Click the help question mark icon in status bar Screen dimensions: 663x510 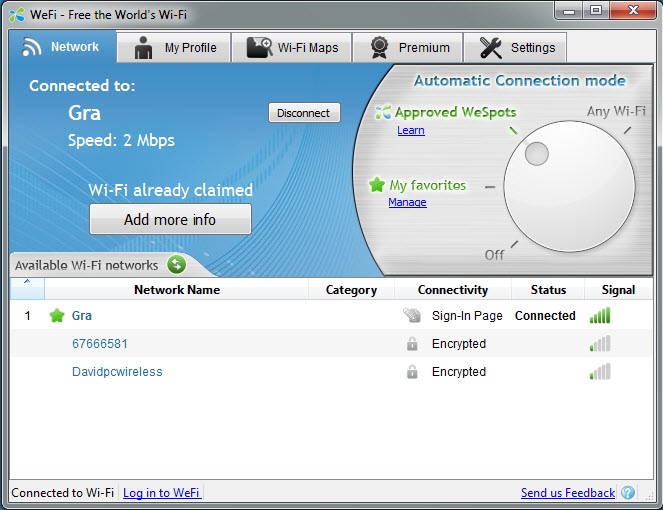[x=628, y=493]
